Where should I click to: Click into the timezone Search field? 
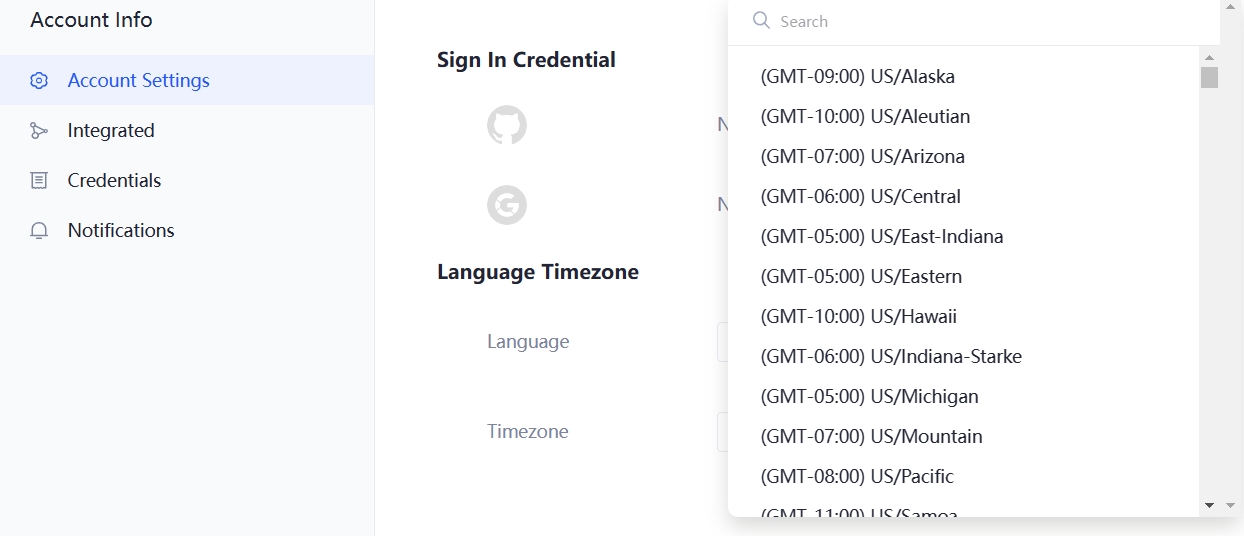[980, 21]
